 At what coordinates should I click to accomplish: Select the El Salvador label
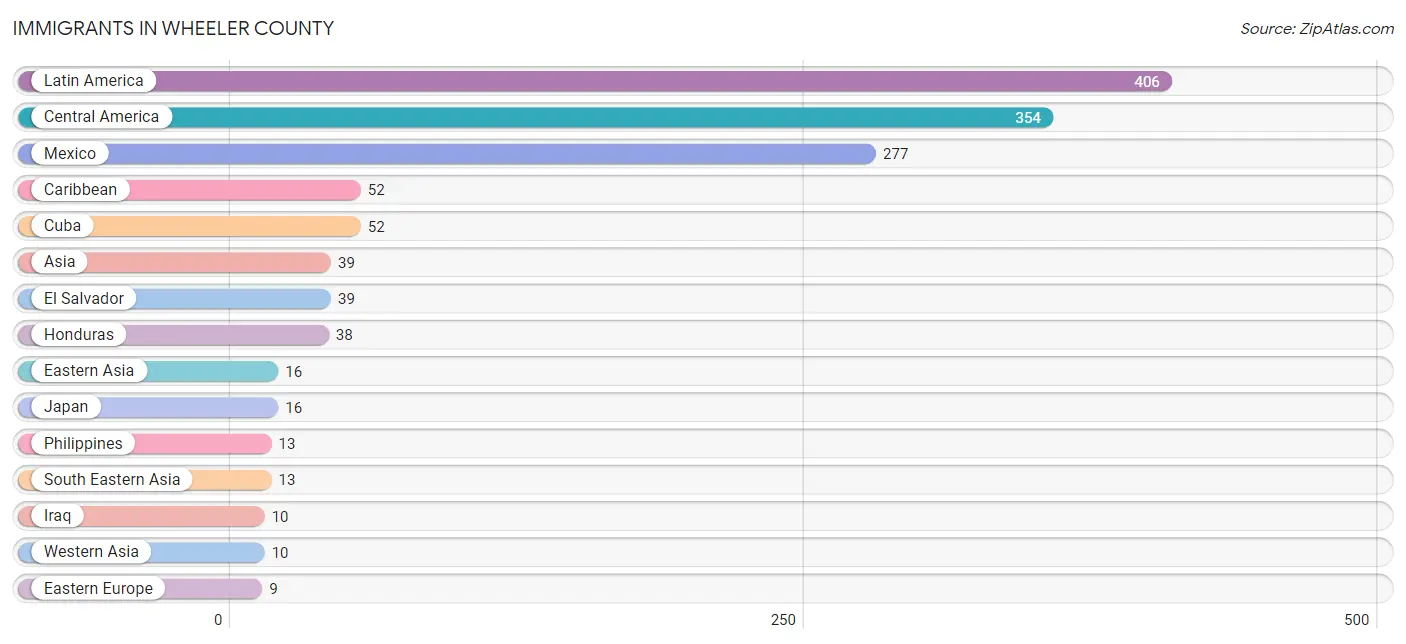84,298
